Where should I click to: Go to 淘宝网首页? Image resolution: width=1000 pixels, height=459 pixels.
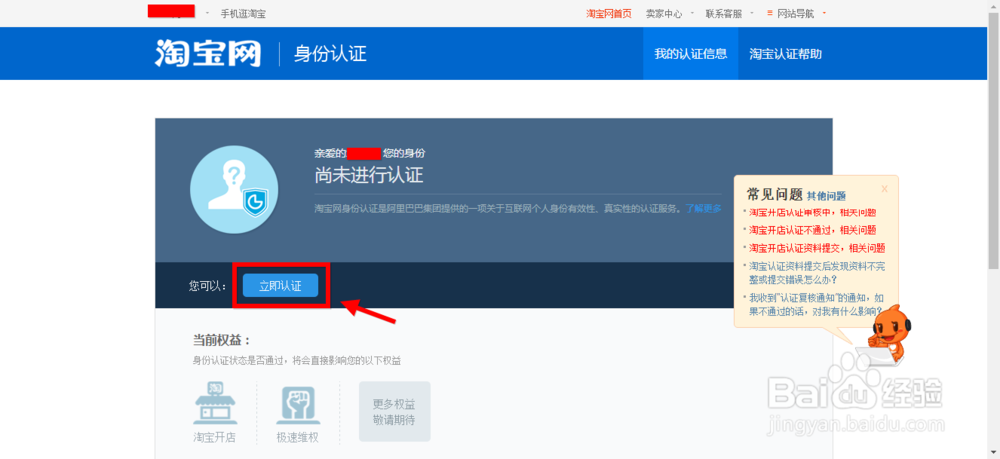(x=609, y=13)
